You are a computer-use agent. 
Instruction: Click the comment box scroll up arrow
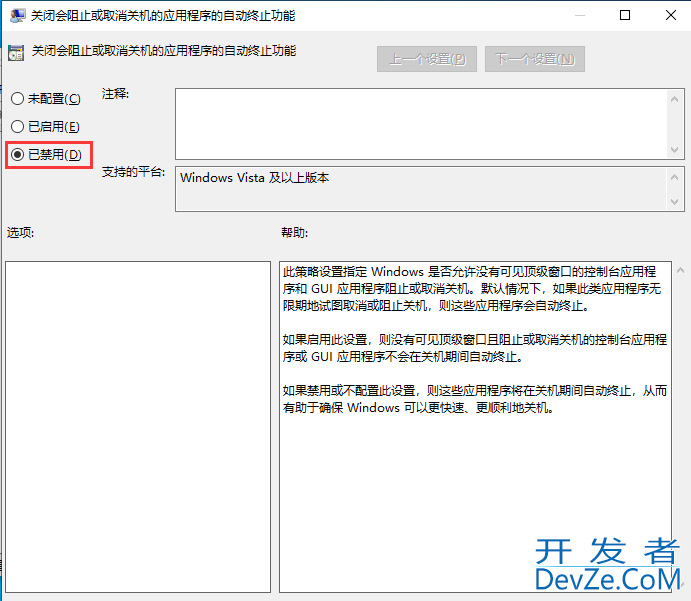(674, 99)
